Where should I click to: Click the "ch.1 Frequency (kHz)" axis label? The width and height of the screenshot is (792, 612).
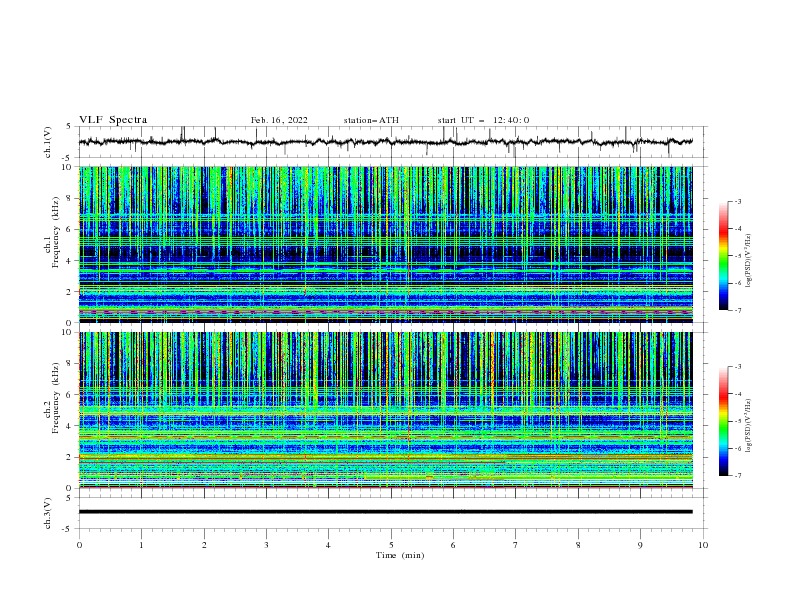point(51,232)
